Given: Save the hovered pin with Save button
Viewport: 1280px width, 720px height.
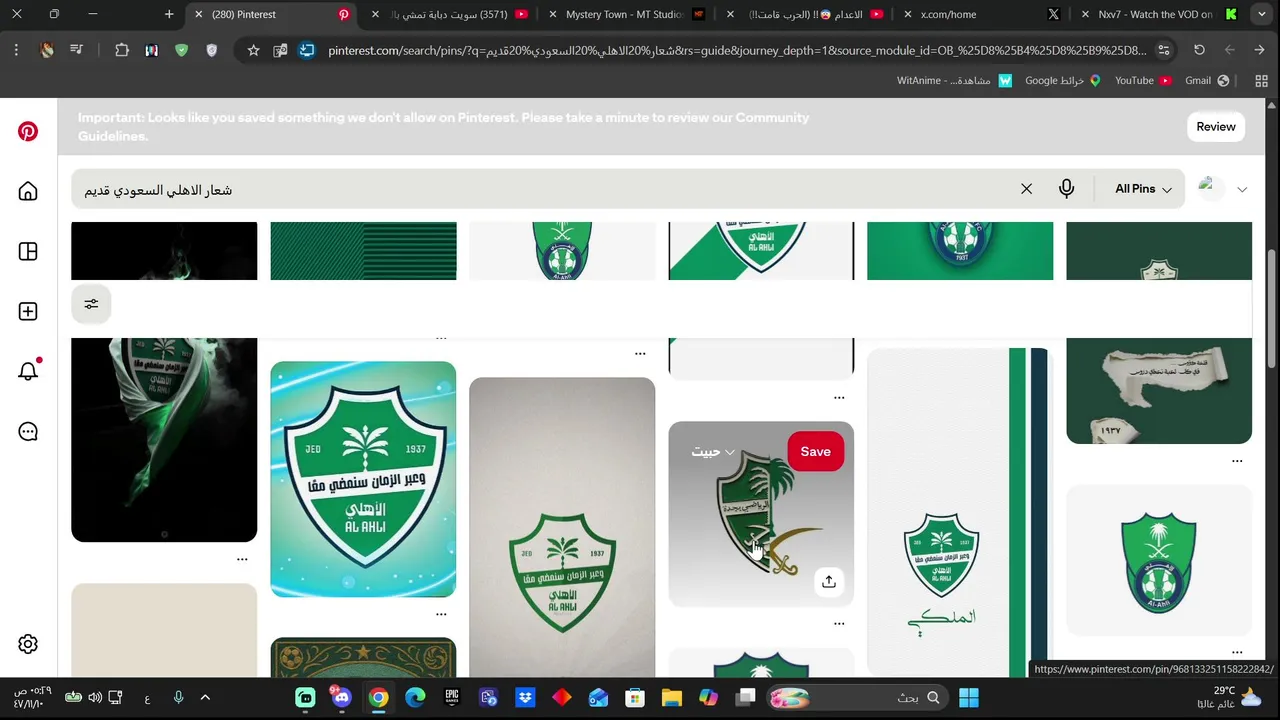Looking at the screenshot, I should pyautogui.click(x=815, y=451).
